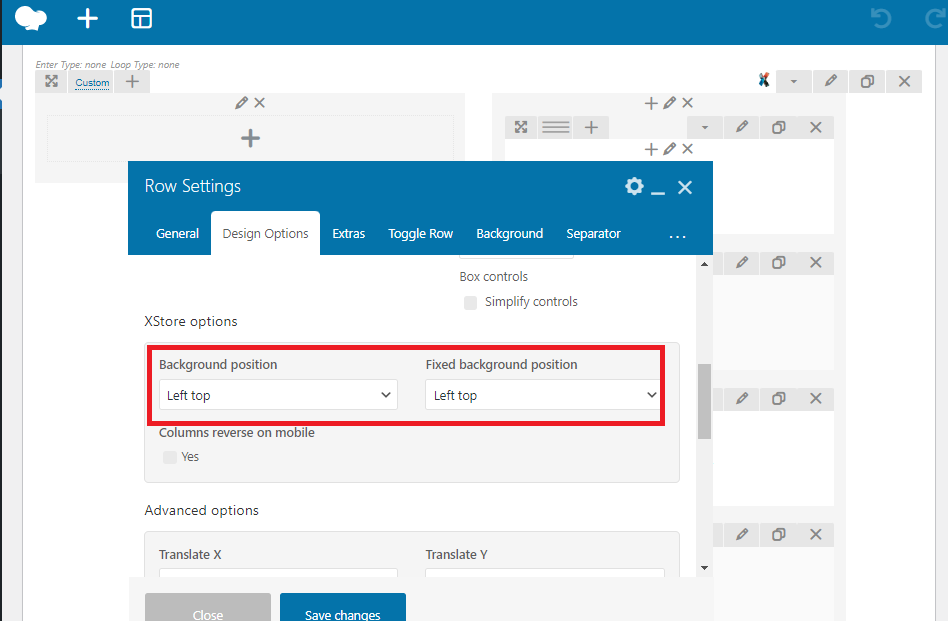Check Yes for Columns reverse on mobile
Viewport: 948px width, 621px height.
click(x=170, y=457)
